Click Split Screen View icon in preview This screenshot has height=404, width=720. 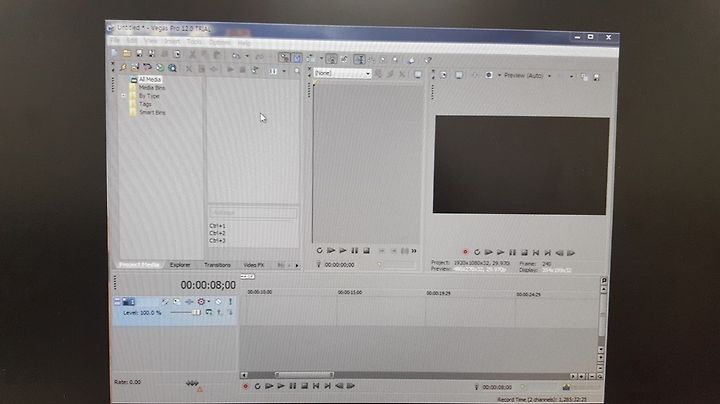tap(489, 75)
